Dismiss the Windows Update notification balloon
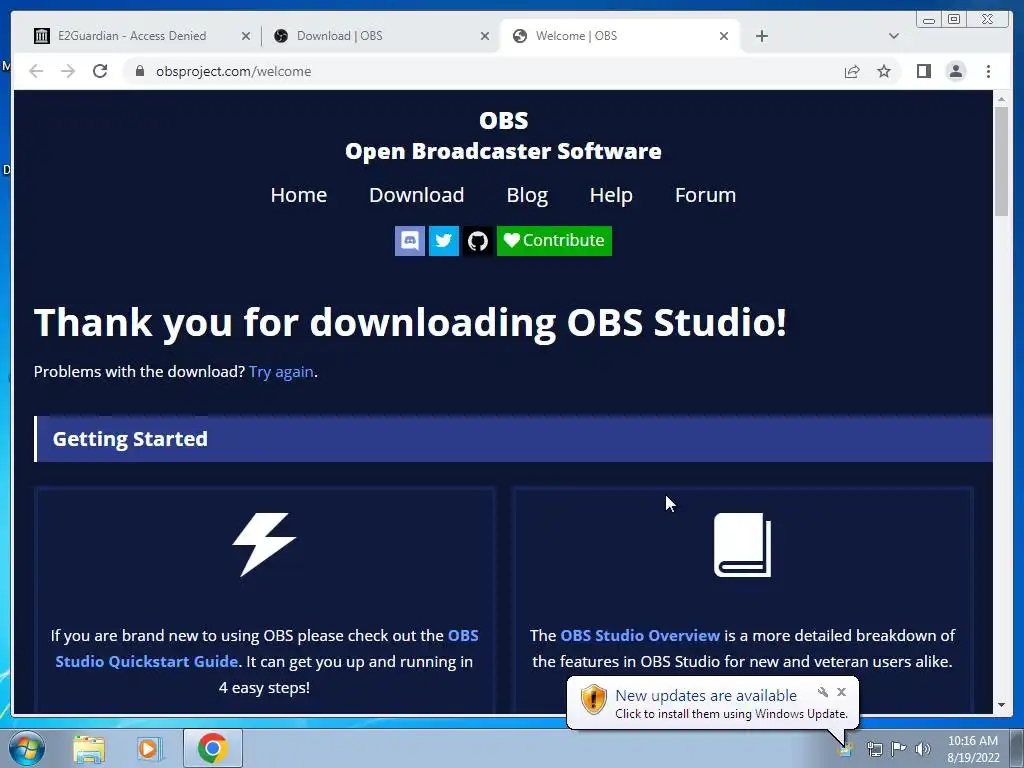Screen dimensions: 1024x768 point(841,692)
